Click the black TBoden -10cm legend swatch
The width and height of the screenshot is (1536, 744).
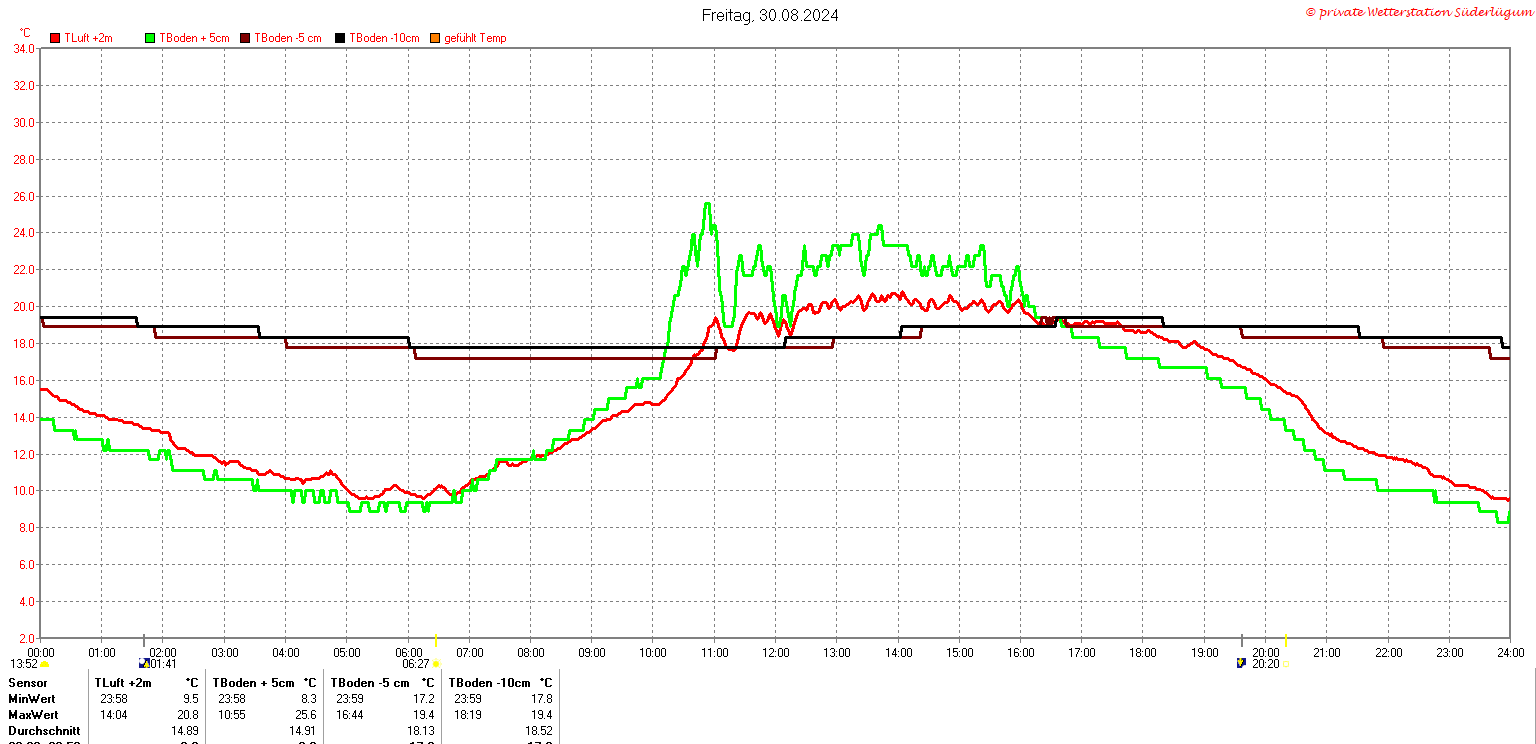340,38
